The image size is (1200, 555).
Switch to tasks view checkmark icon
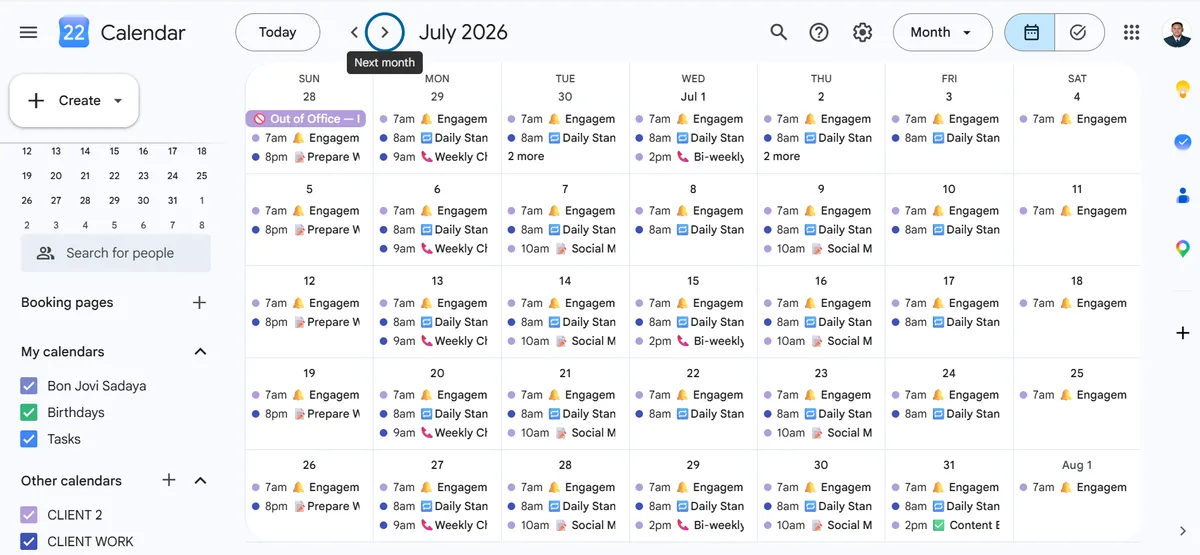coord(1079,32)
